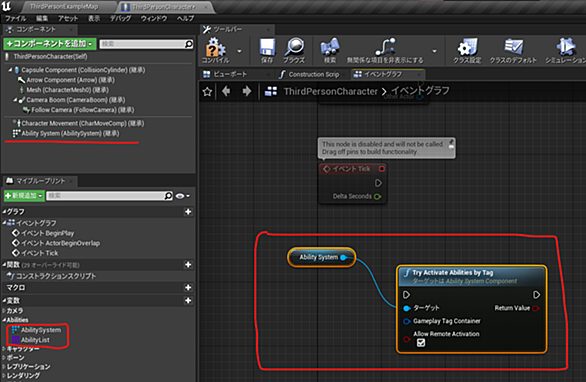Click the favorite star icon in graph bar

coord(207,92)
